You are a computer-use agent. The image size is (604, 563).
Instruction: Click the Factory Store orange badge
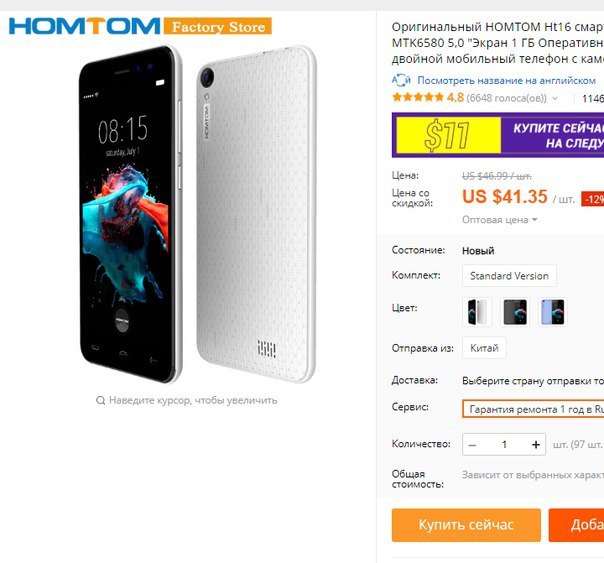tap(218, 26)
